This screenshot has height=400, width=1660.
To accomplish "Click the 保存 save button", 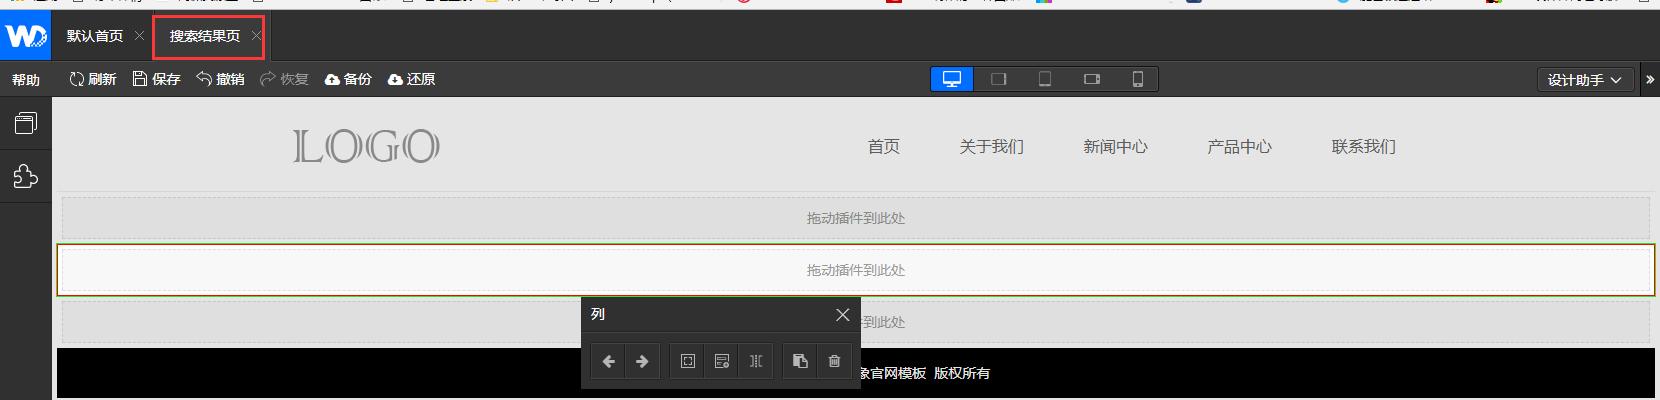I will point(157,79).
